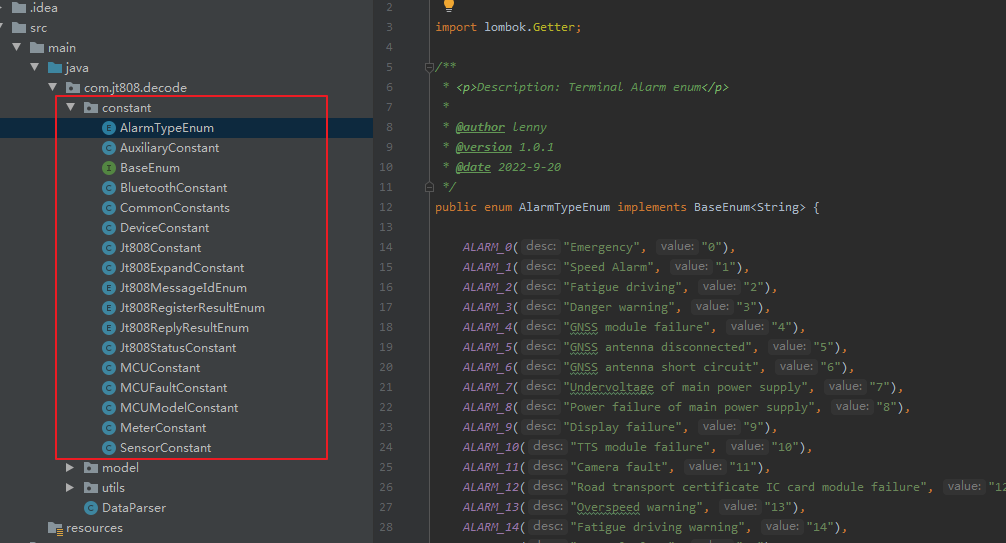Click the DataParser class icon
This screenshot has width=1006, height=543.
91,508
